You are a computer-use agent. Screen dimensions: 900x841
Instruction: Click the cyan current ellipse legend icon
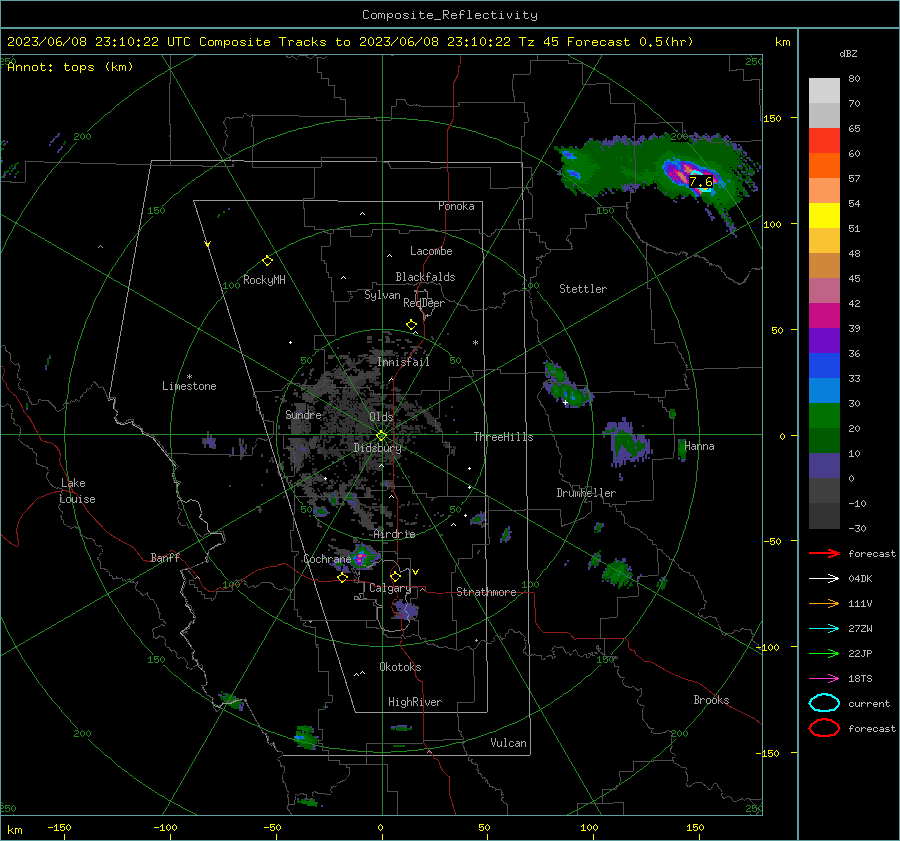[x=824, y=703]
